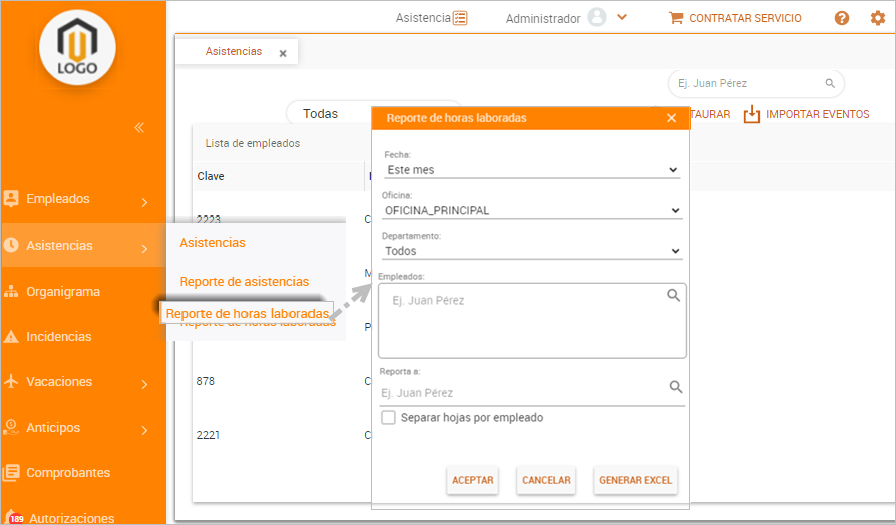Close the Reporte de horas laboradas dialog

click(671, 118)
